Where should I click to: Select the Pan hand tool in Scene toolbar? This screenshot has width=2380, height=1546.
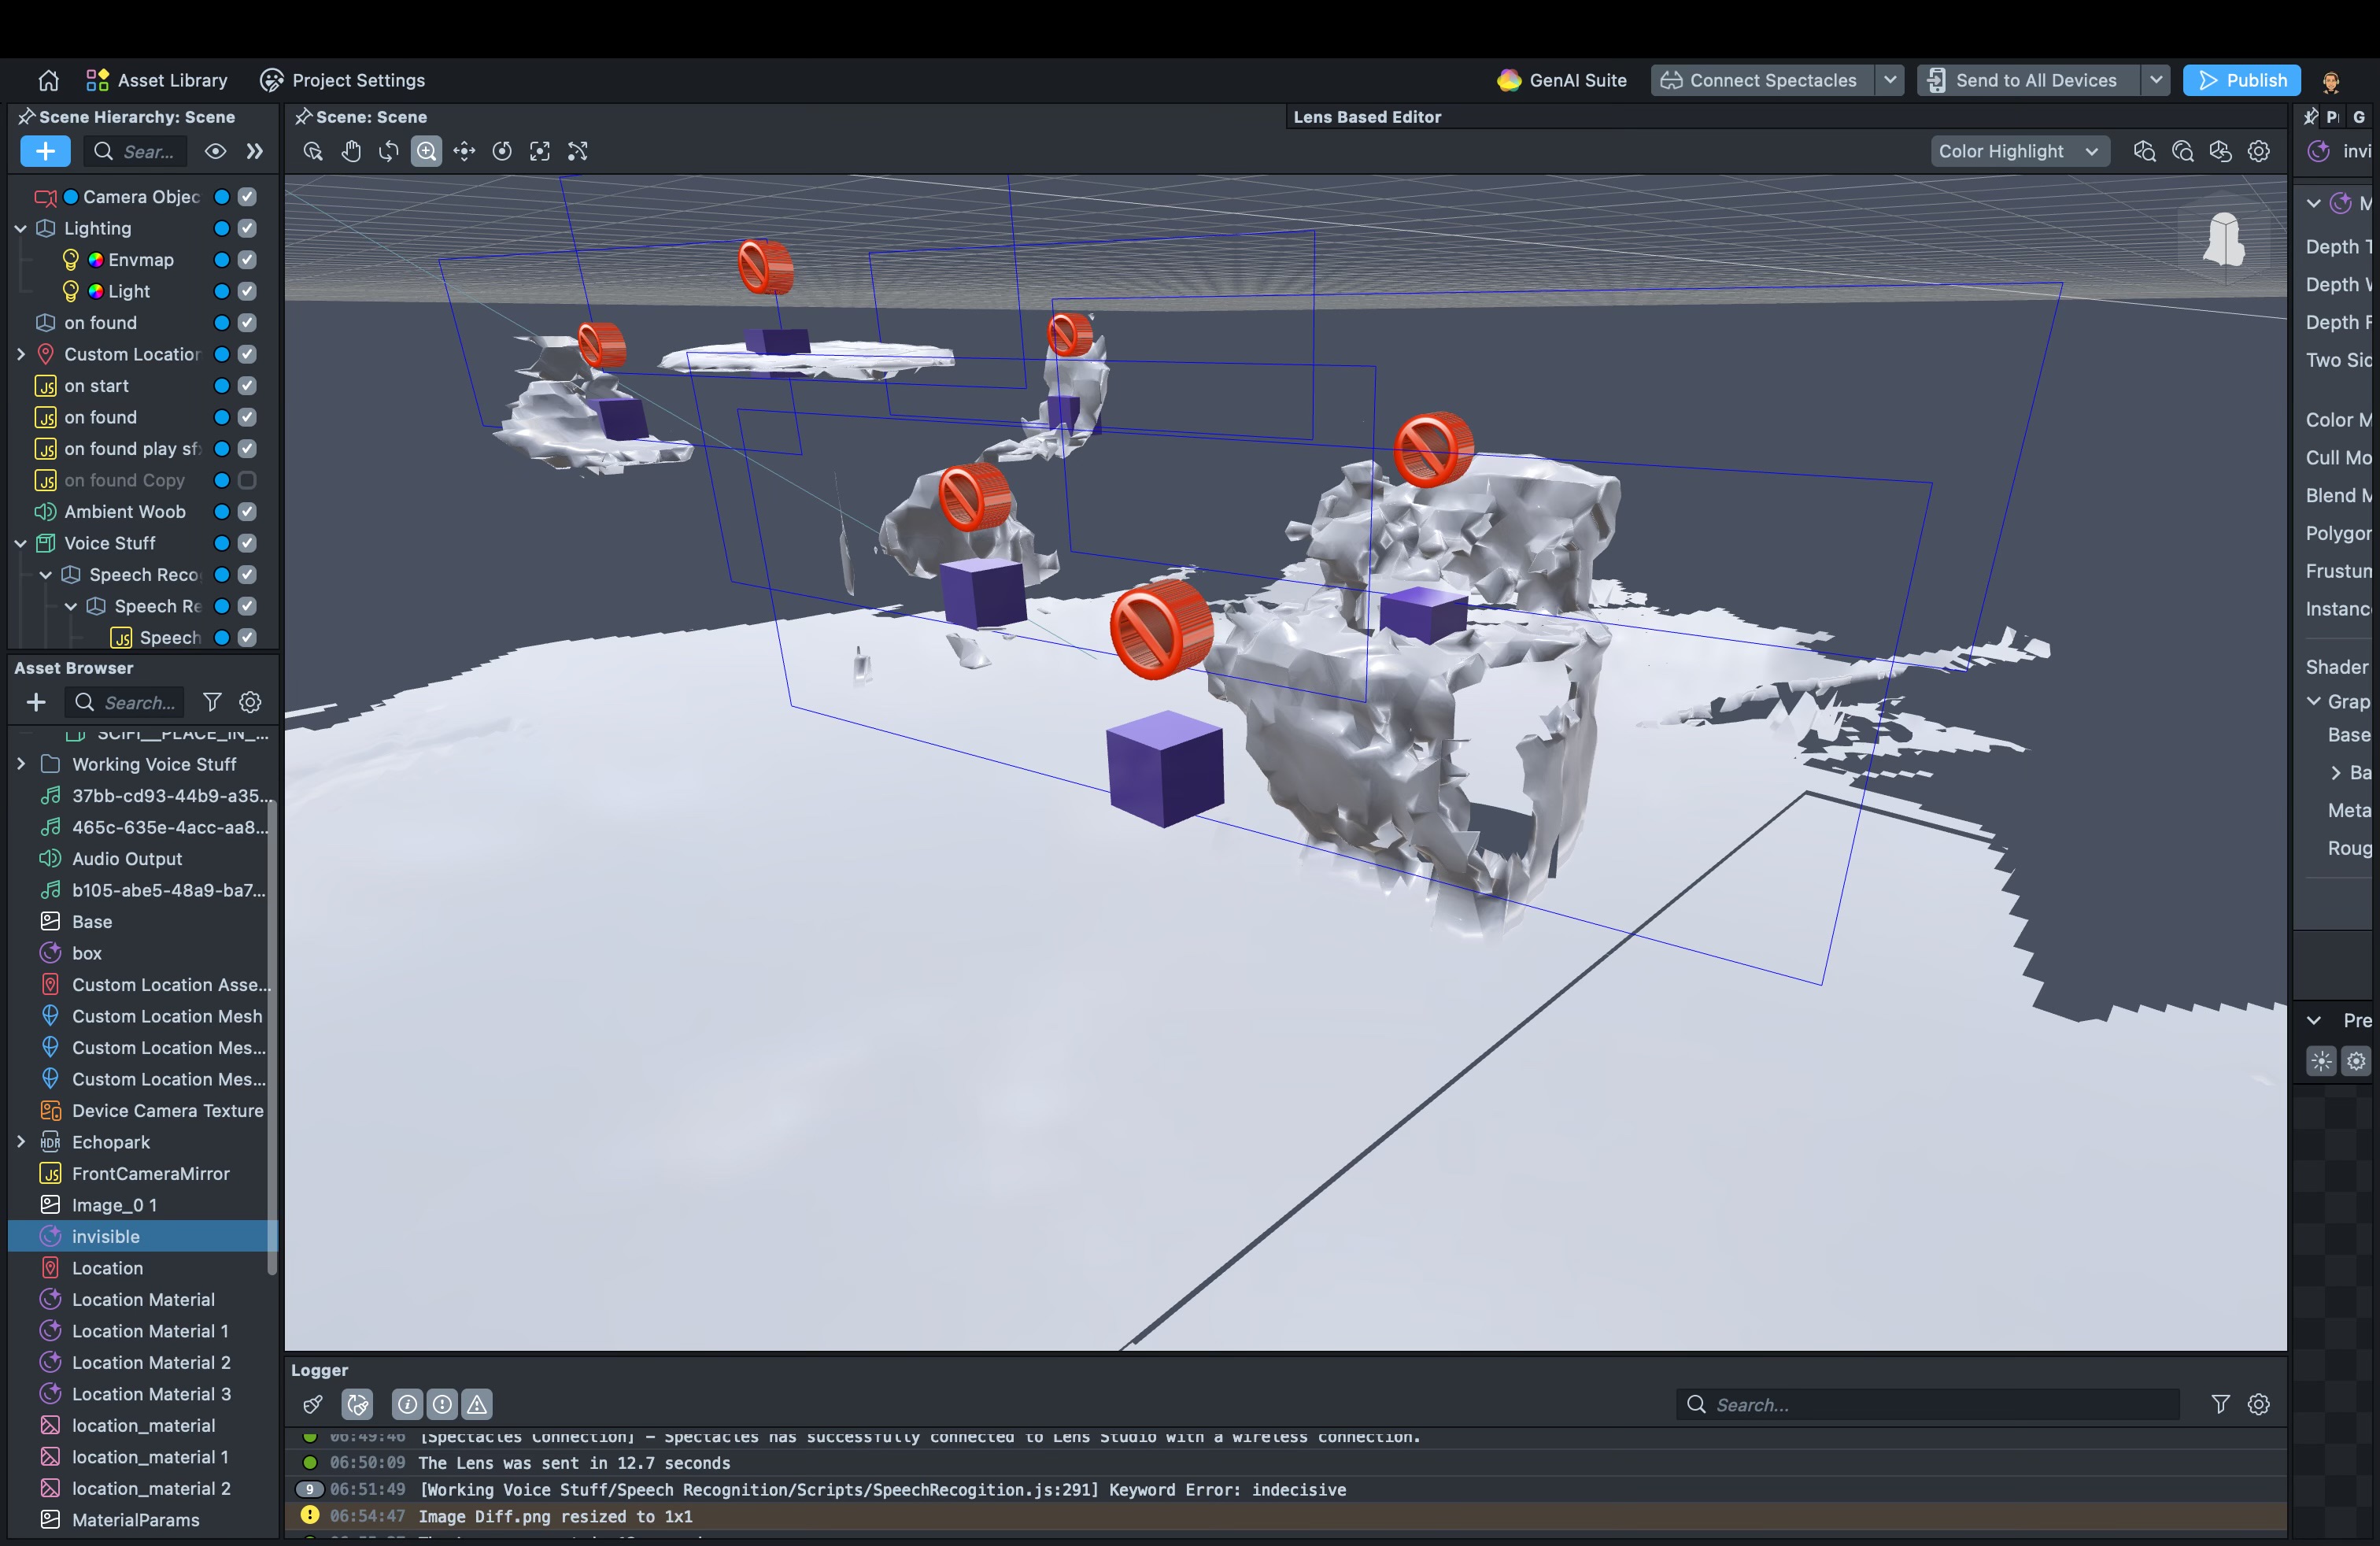(x=351, y=151)
